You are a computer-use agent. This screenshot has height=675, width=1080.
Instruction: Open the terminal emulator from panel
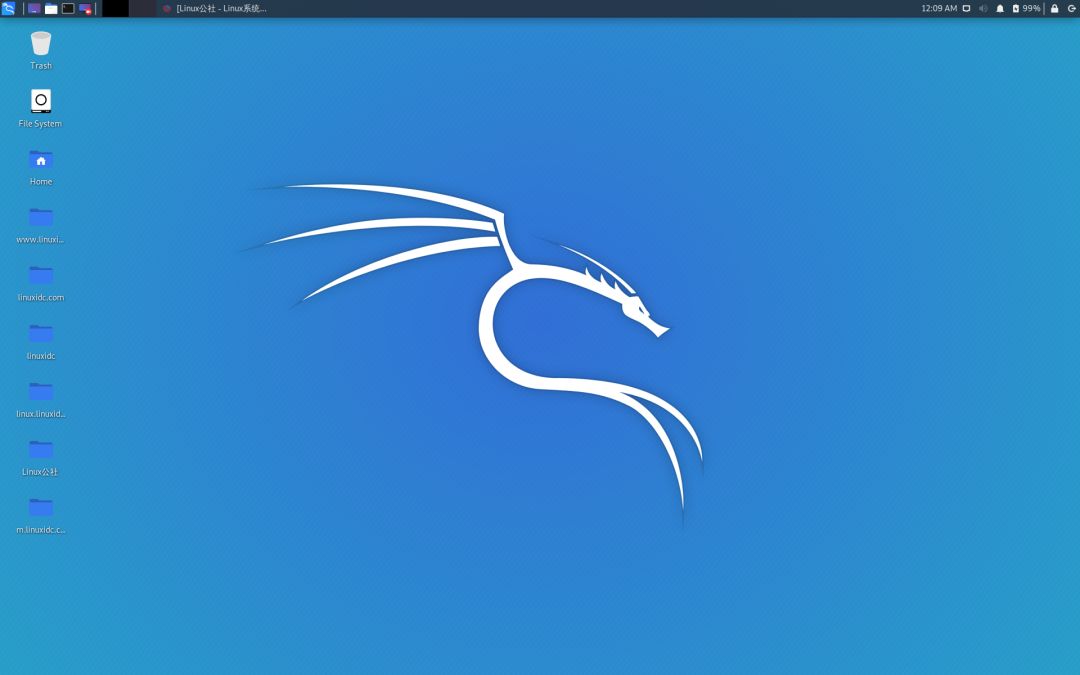pyautogui.click(x=68, y=9)
